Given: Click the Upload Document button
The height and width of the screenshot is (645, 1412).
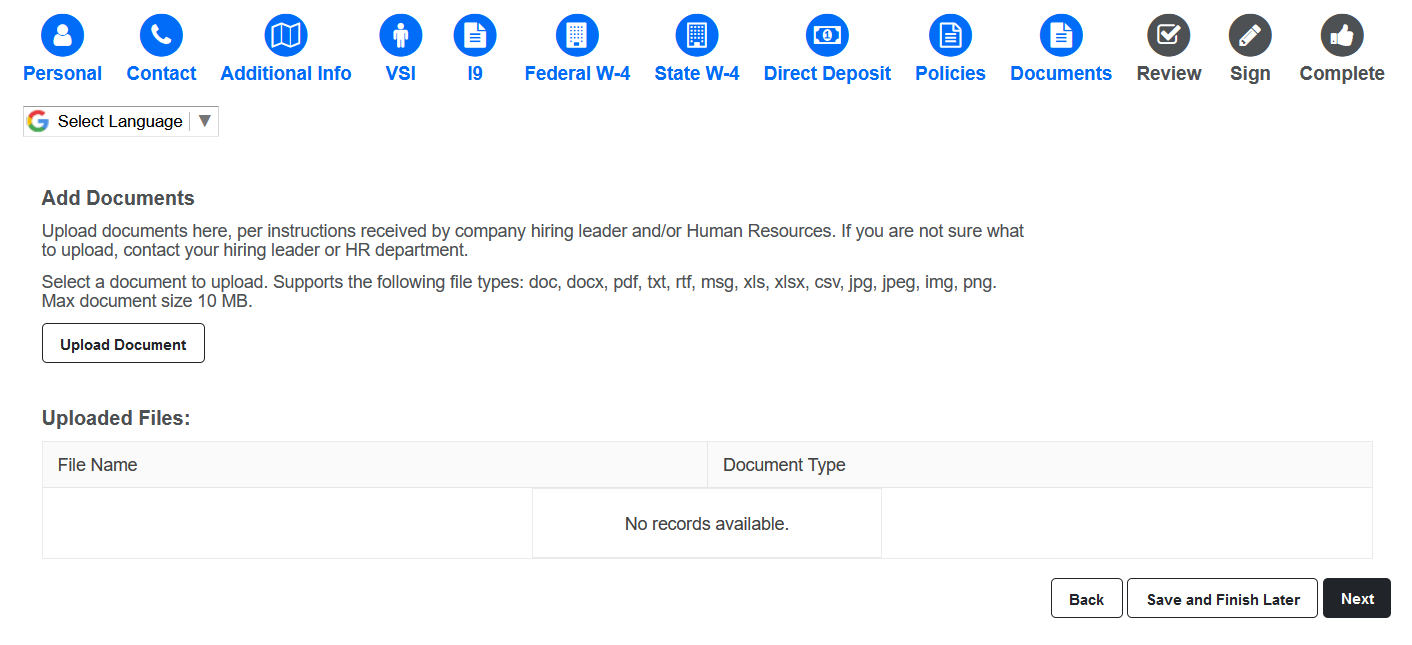Looking at the screenshot, I should click(123, 343).
